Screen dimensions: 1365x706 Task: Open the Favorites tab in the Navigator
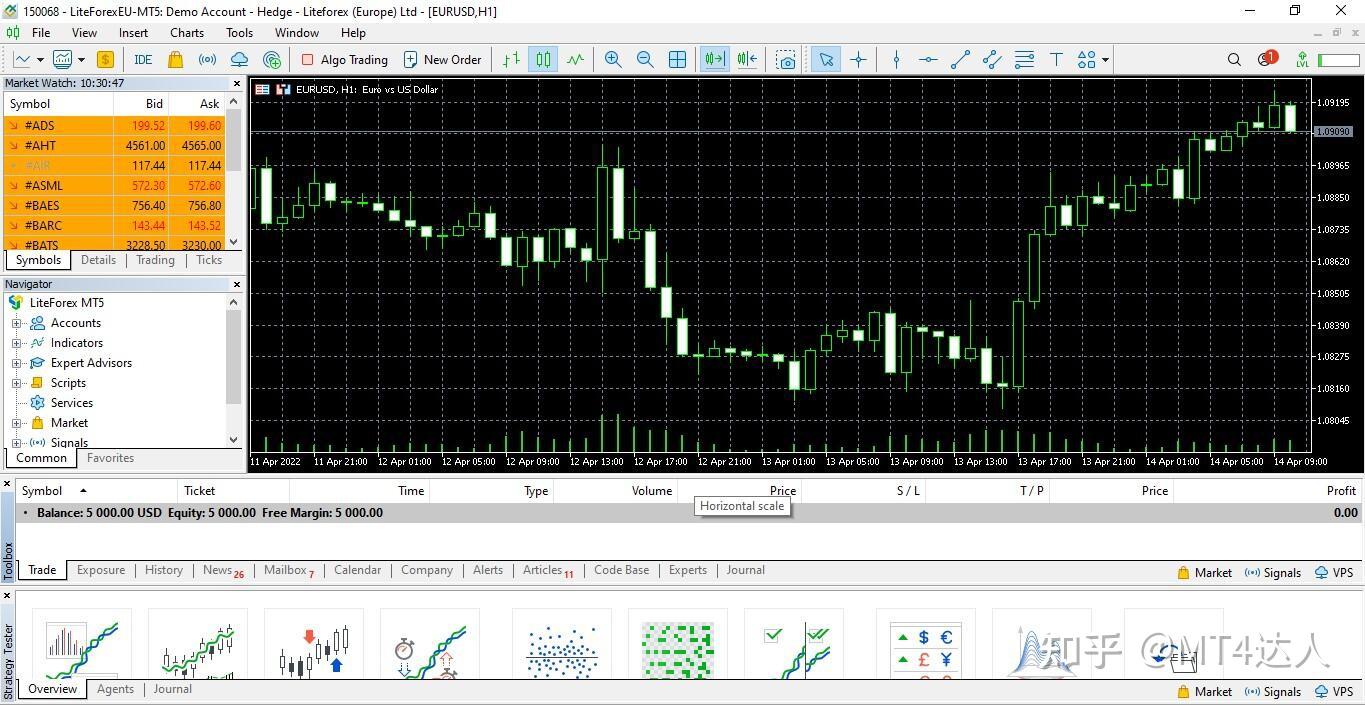tap(110, 458)
